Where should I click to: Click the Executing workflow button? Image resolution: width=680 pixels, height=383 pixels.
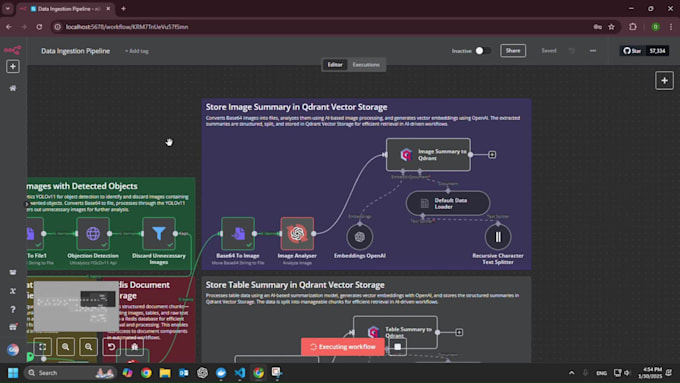(343, 347)
